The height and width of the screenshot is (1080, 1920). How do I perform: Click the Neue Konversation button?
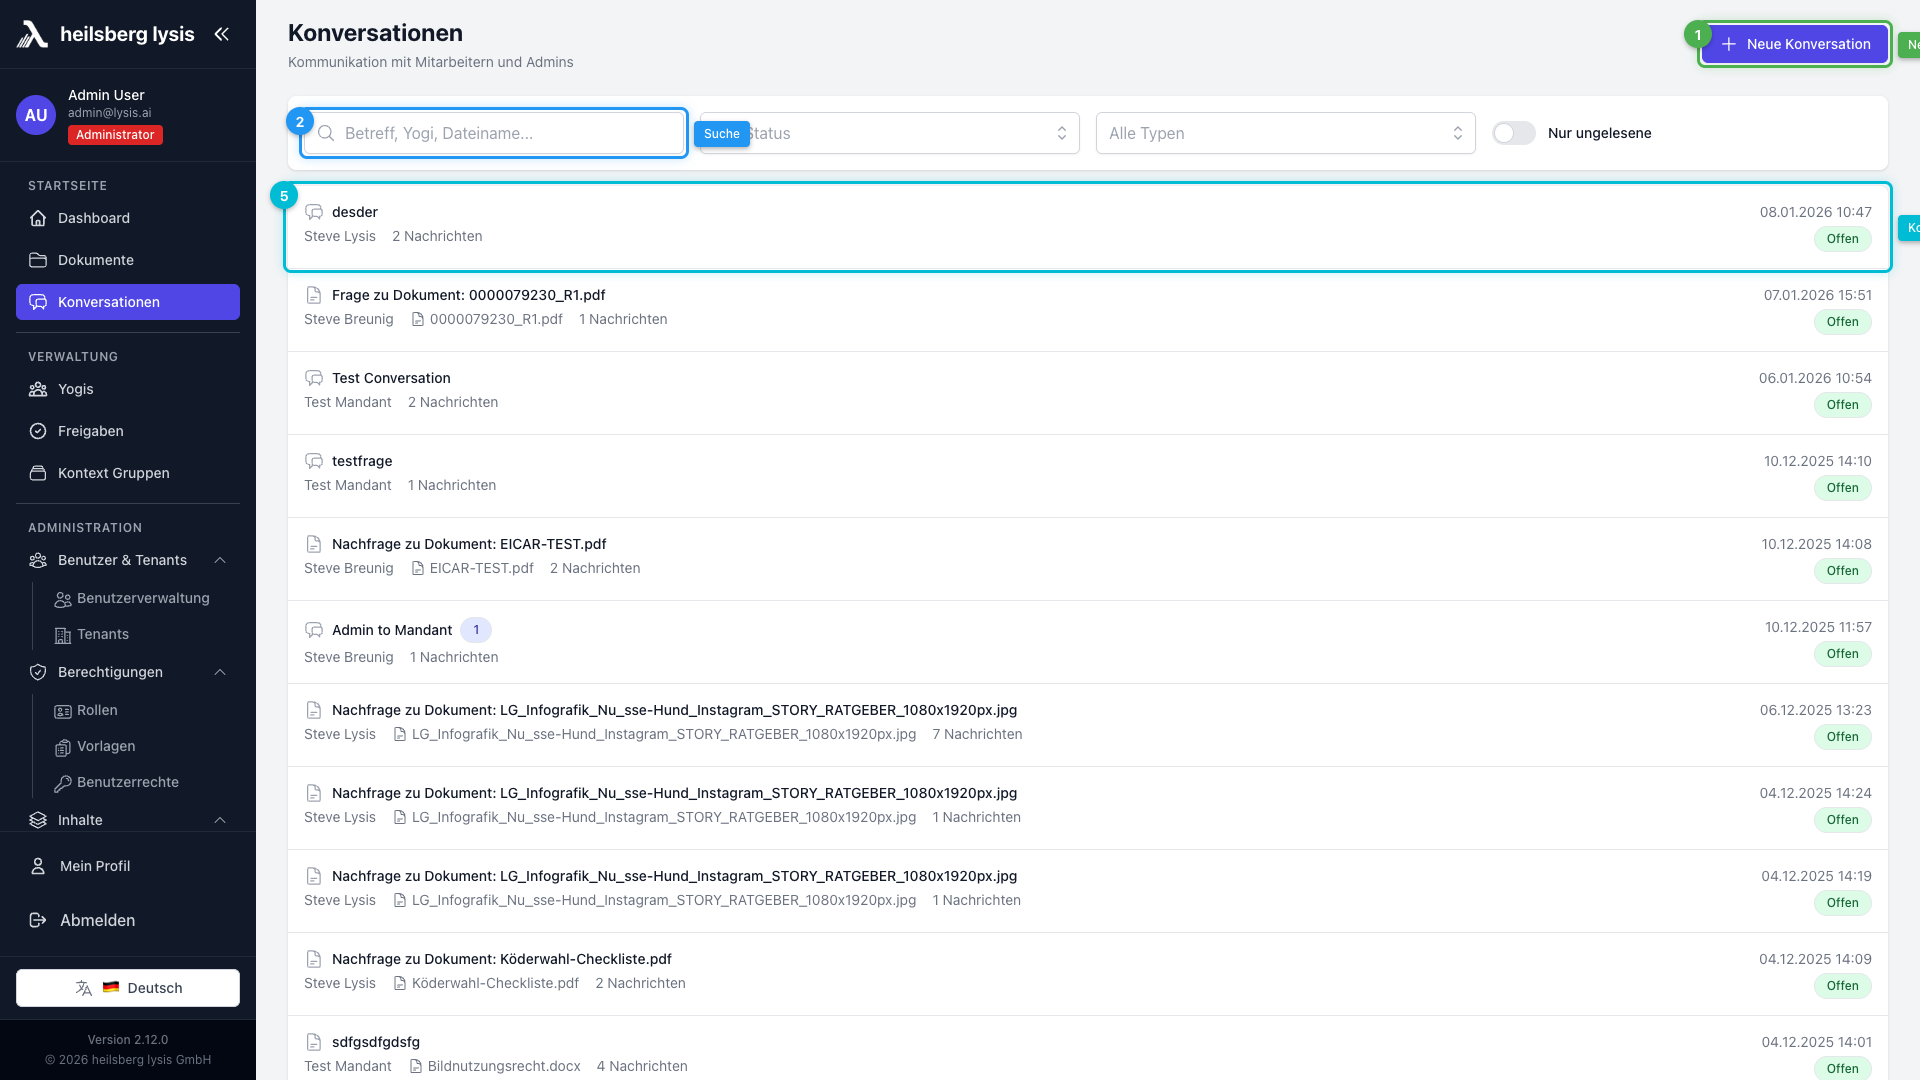[1795, 44]
